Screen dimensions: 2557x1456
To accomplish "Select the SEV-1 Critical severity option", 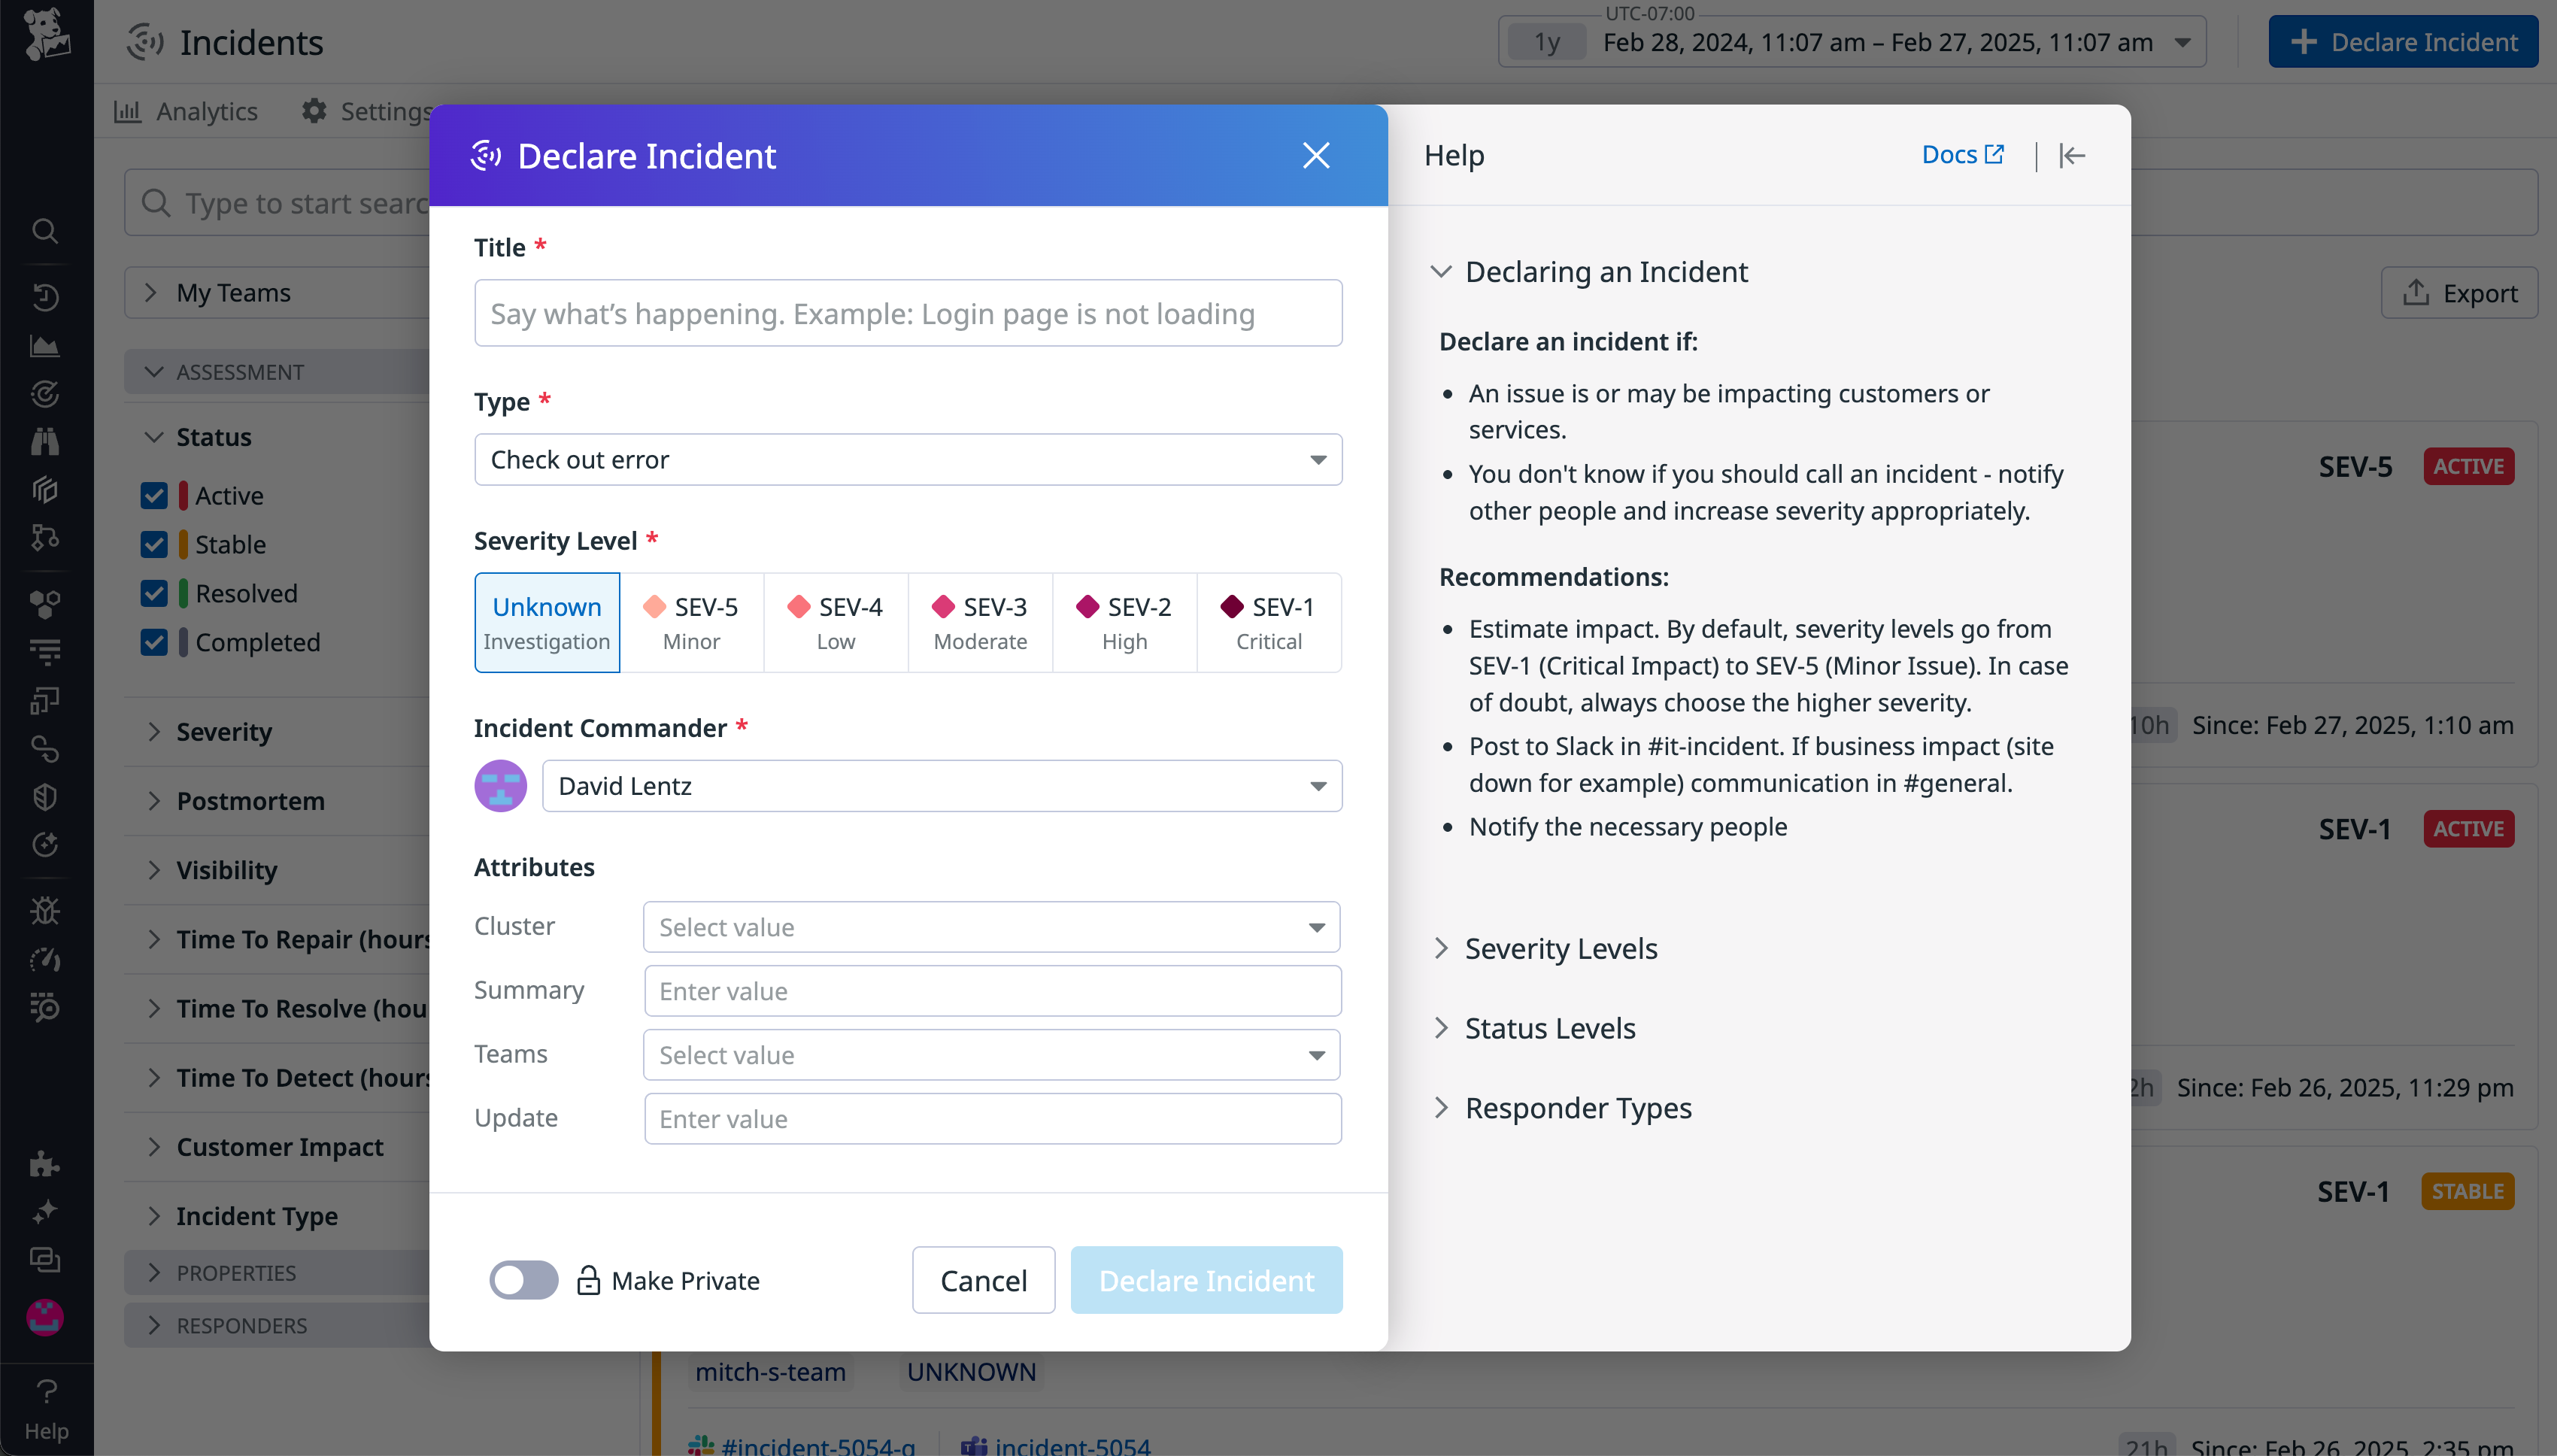I will point(1268,622).
